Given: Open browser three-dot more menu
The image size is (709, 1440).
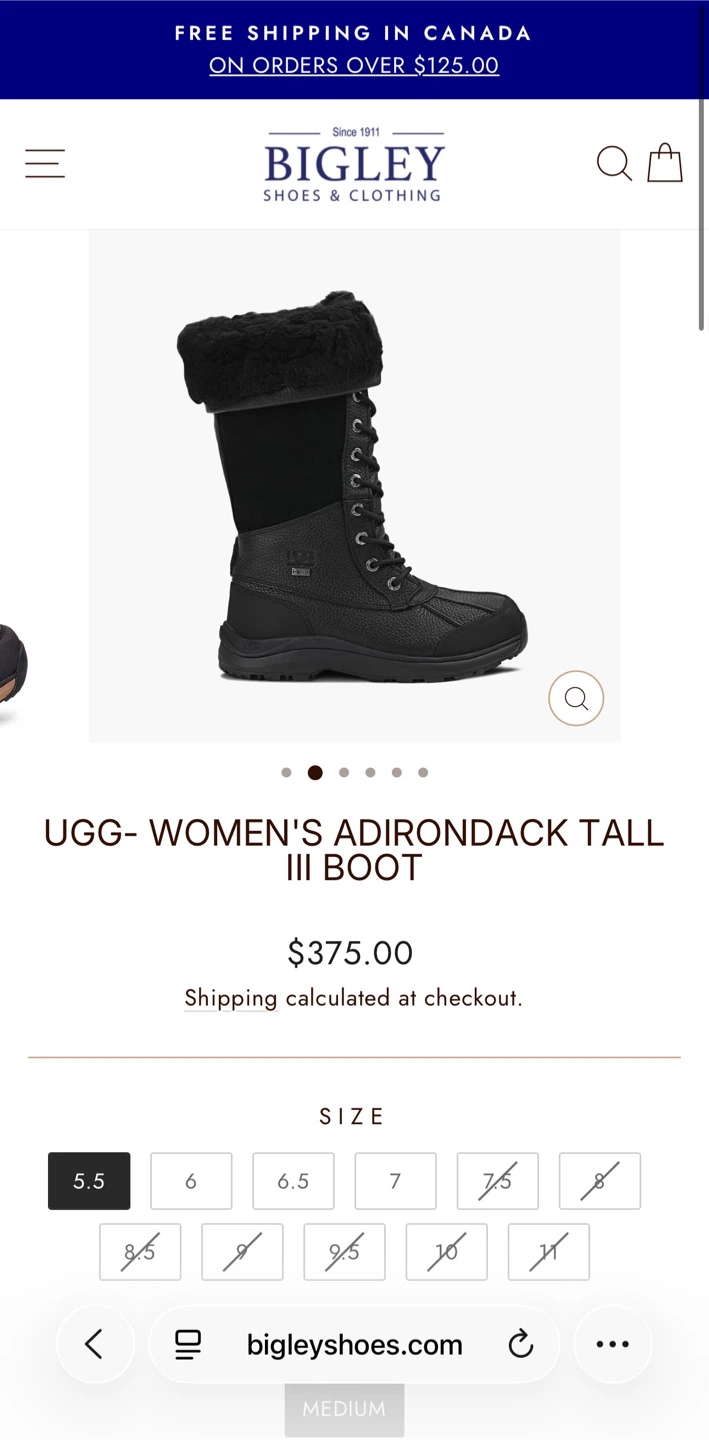Looking at the screenshot, I should tap(613, 1344).
